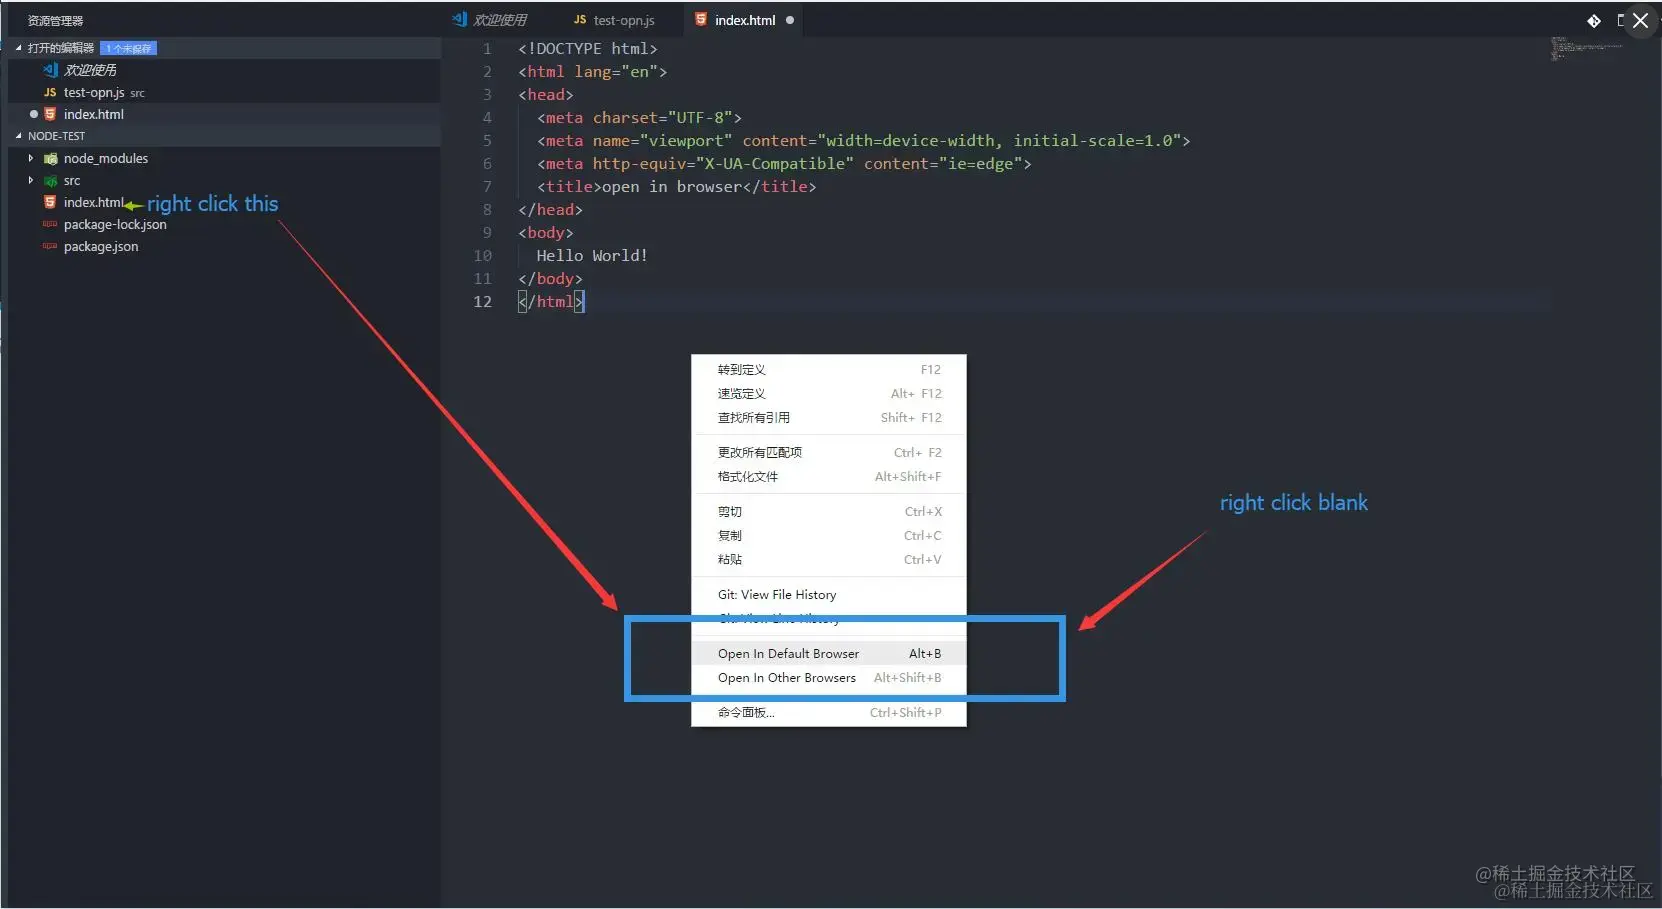Screen dimensions: 1662x909
Task: Expand the node_modules folder arrow
Action: pos(31,158)
